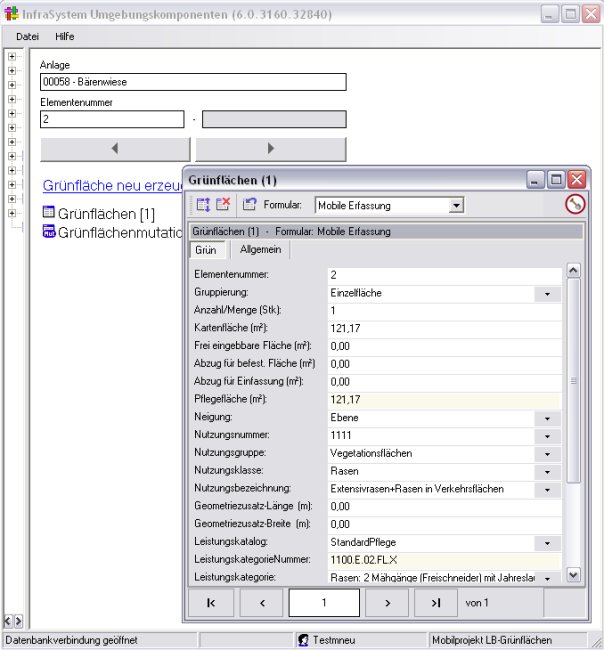This screenshot has height=650, width=604.
Task: Click the Grünfläche neu erzeugen link
Action: coord(112,186)
